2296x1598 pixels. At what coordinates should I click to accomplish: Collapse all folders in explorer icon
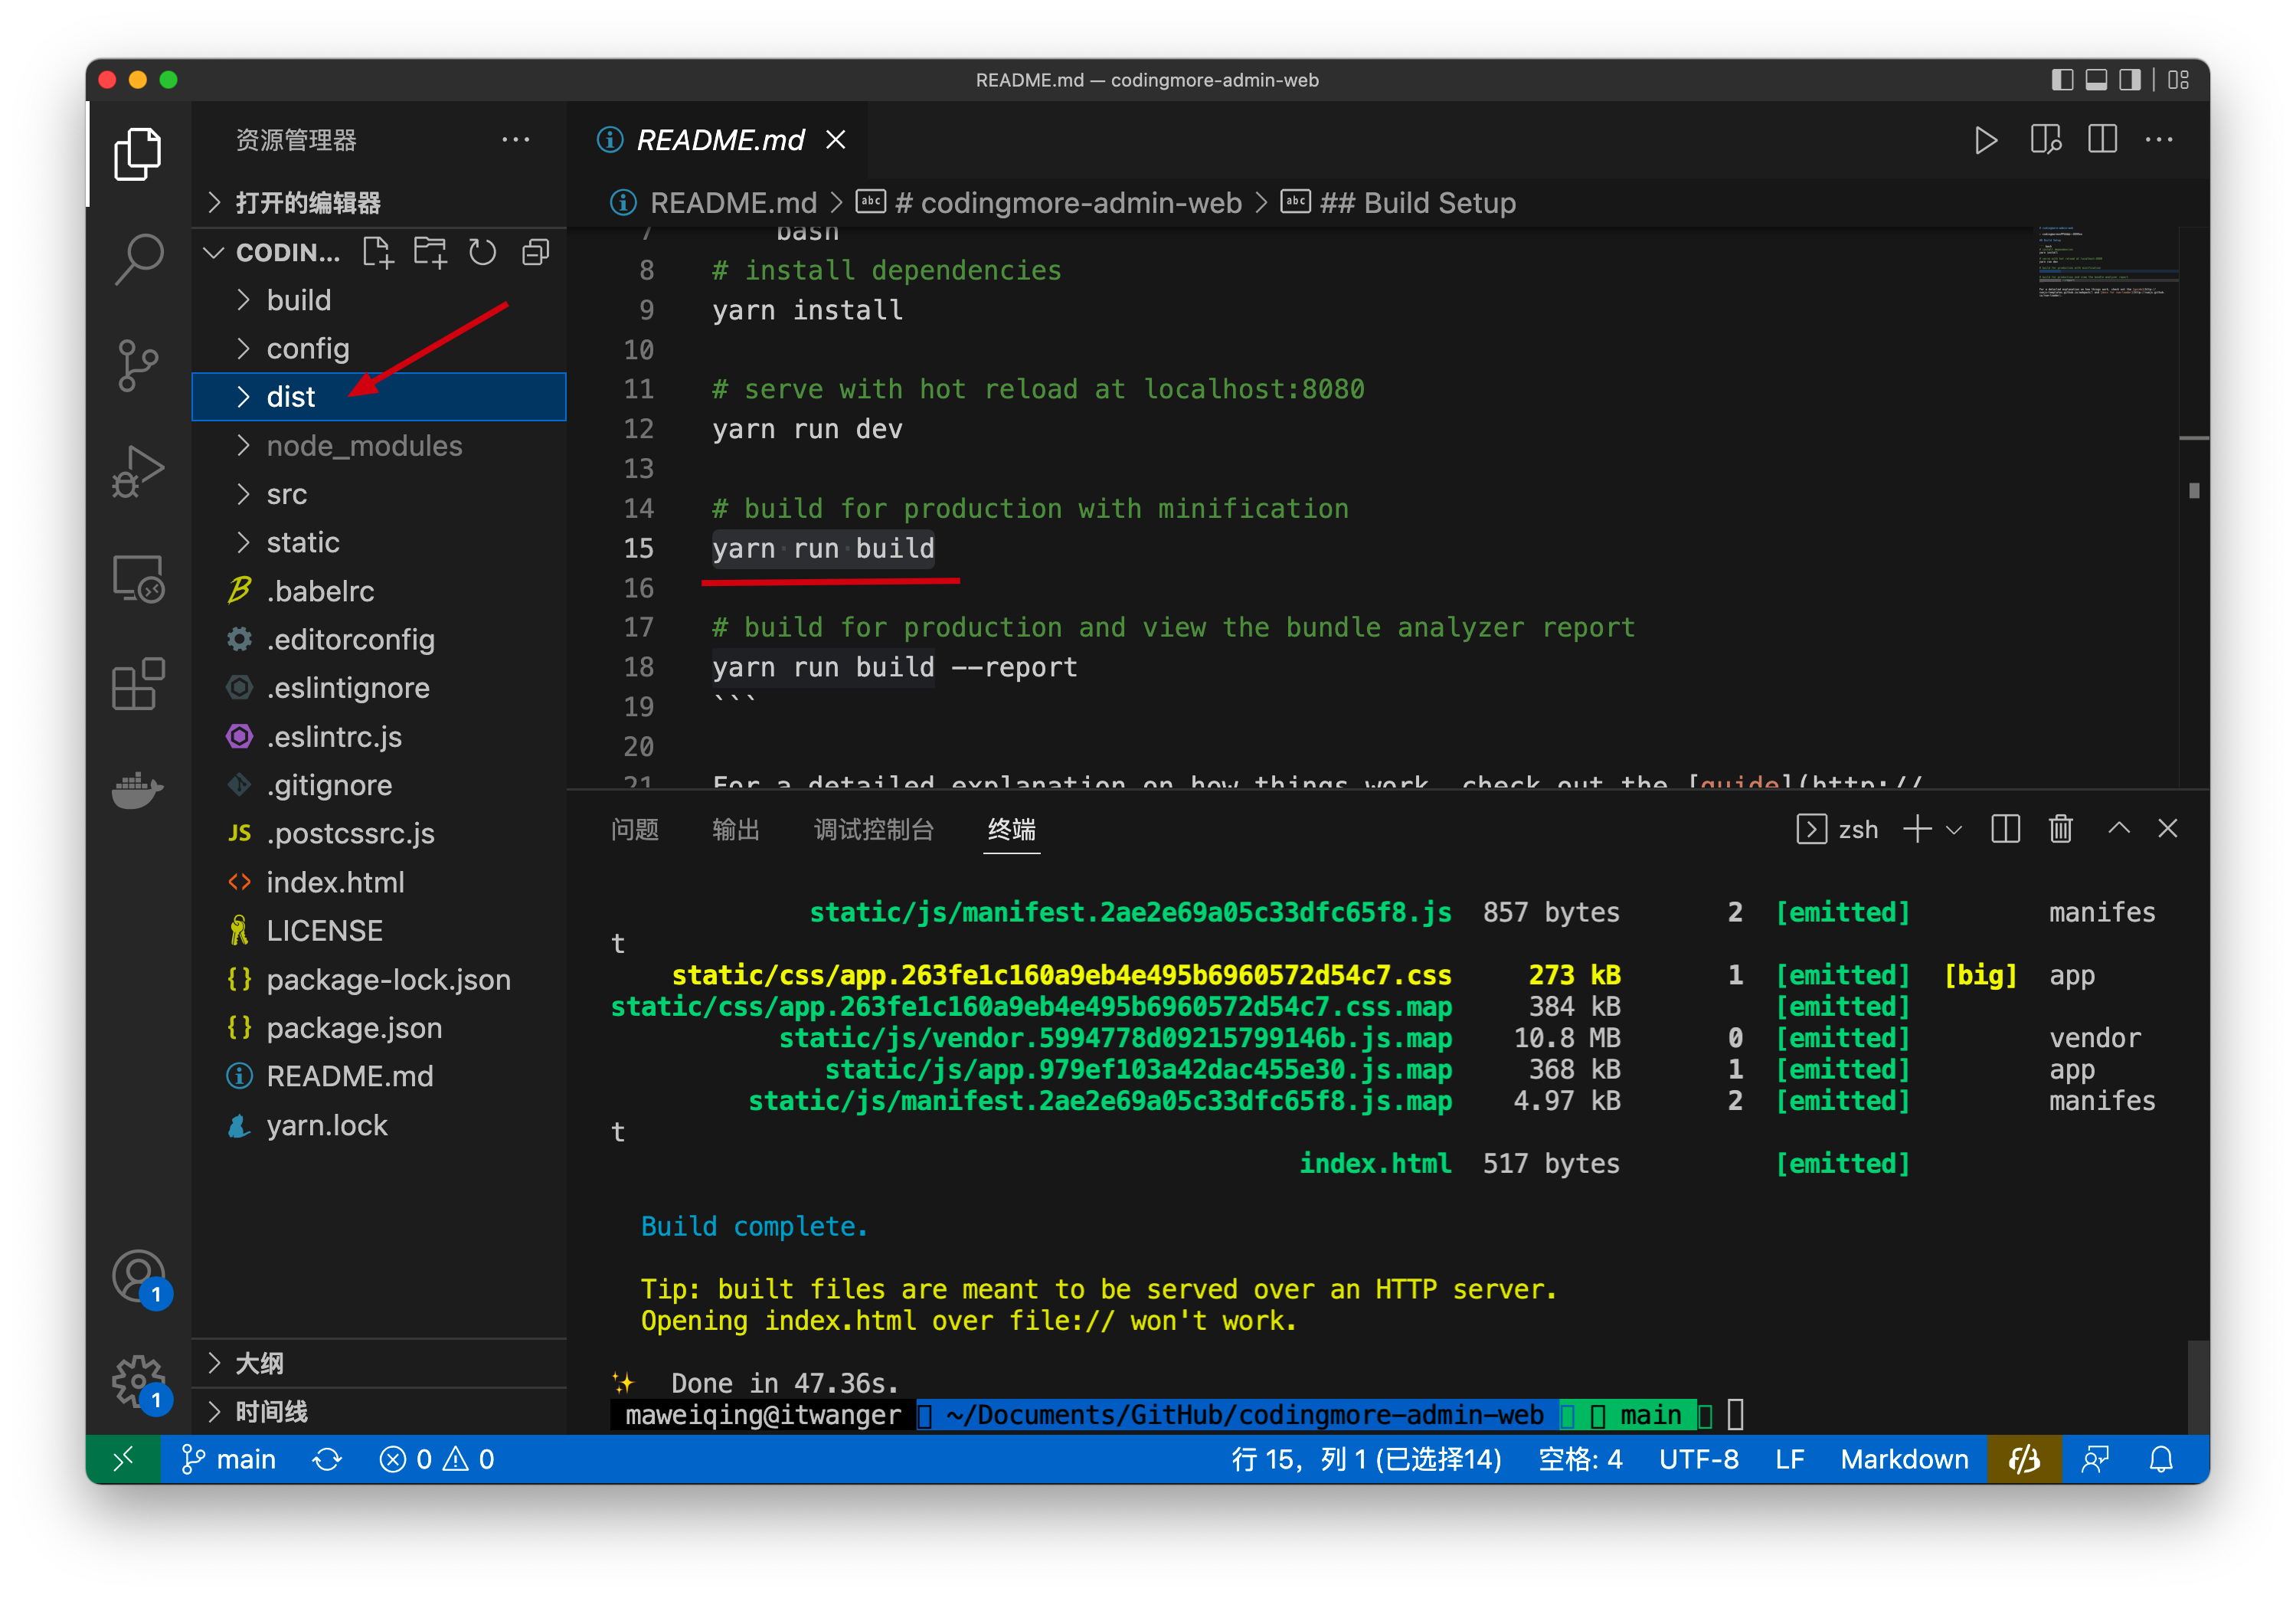(536, 252)
